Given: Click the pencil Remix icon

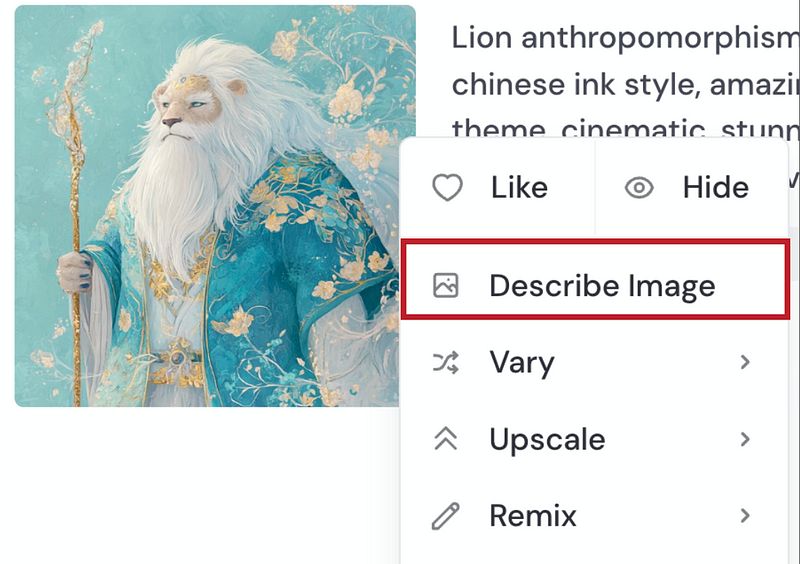Looking at the screenshot, I should tap(445, 516).
